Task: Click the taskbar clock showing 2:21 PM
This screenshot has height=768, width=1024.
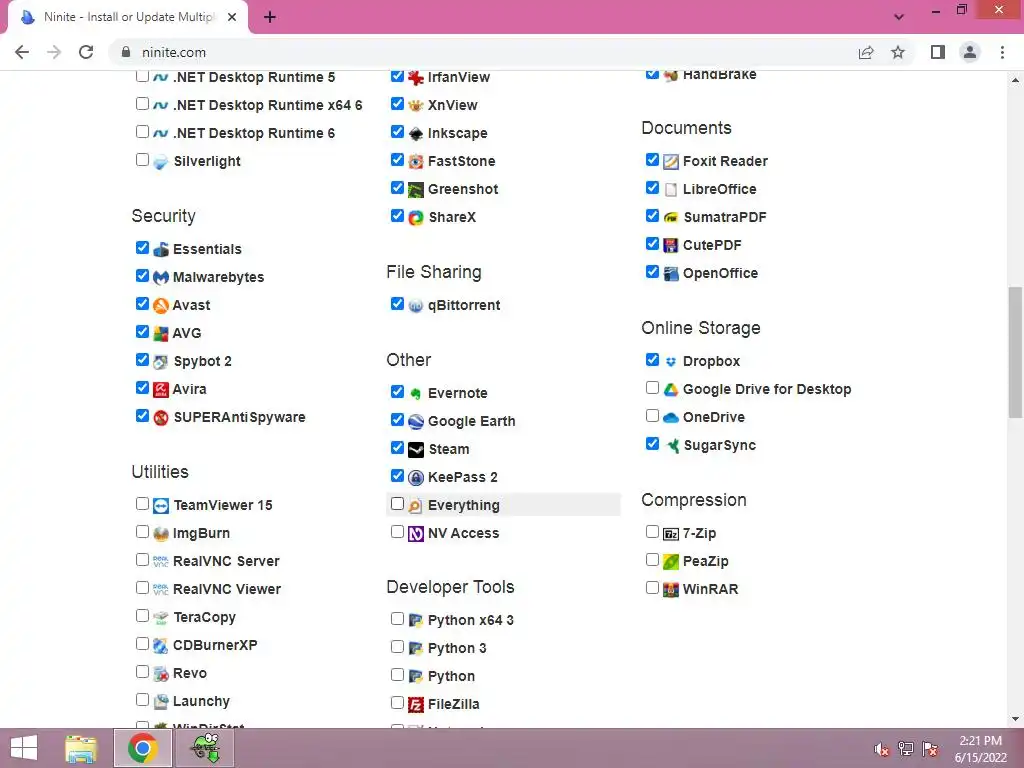Action: pyautogui.click(x=980, y=748)
